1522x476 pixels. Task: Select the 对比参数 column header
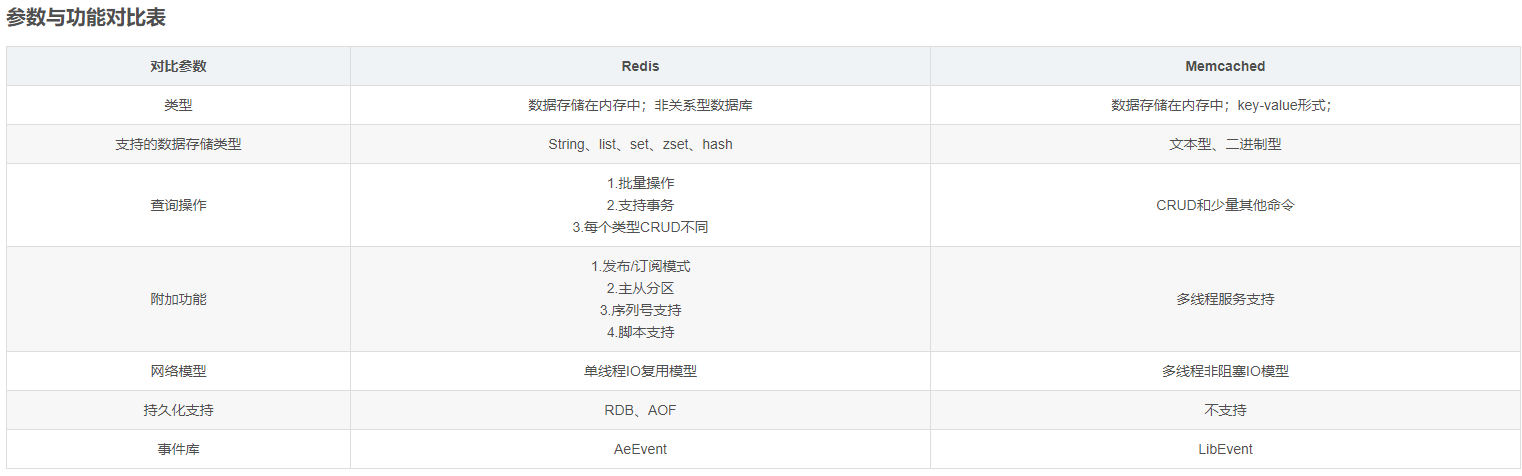(x=178, y=66)
